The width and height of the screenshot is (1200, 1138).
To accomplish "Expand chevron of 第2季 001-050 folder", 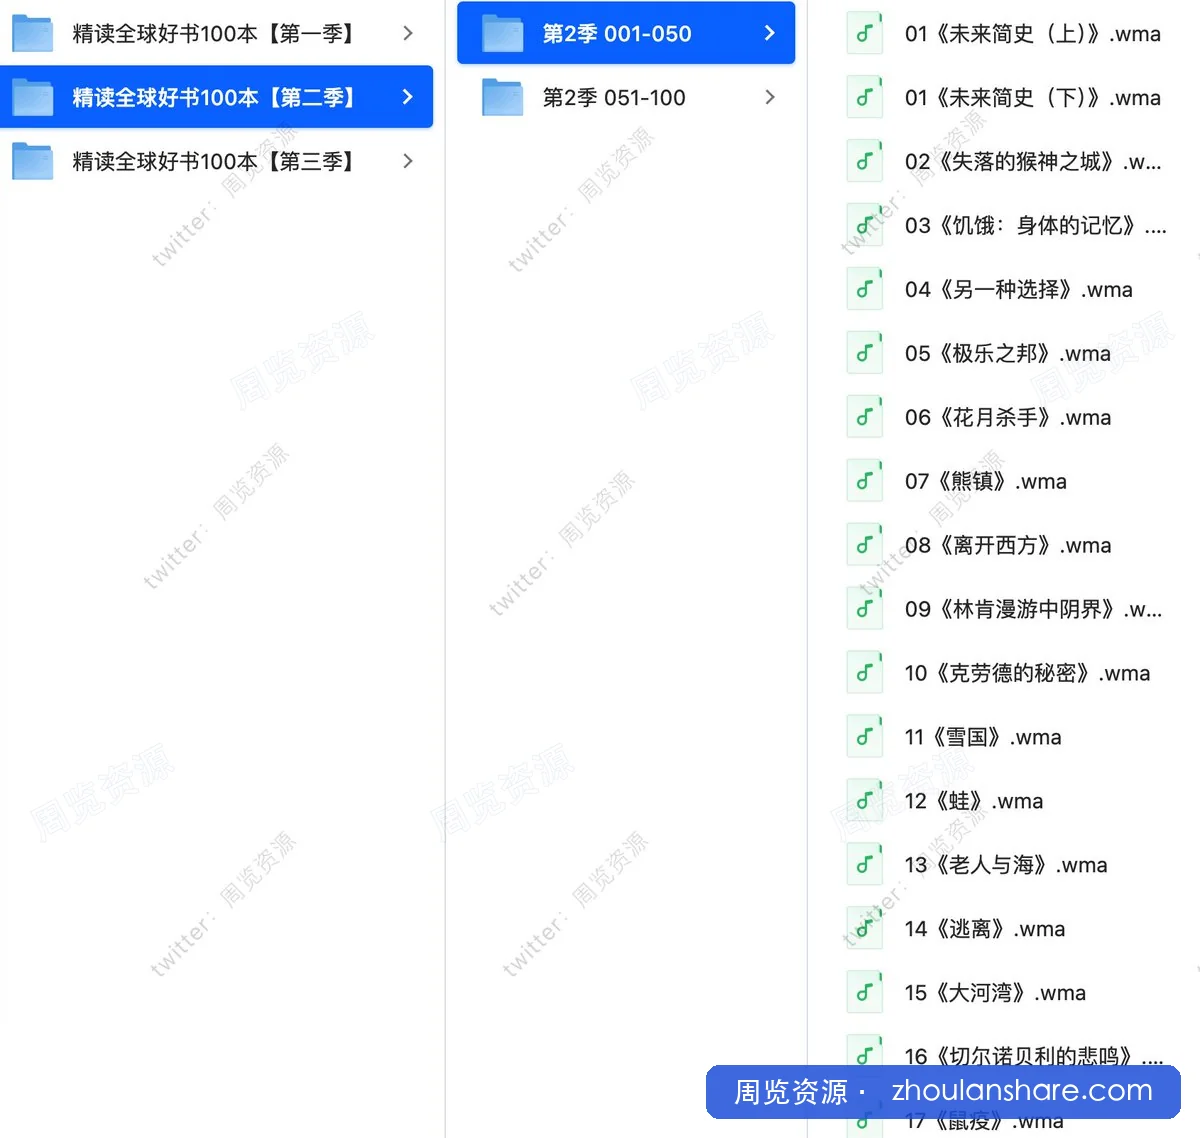I will [769, 33].
